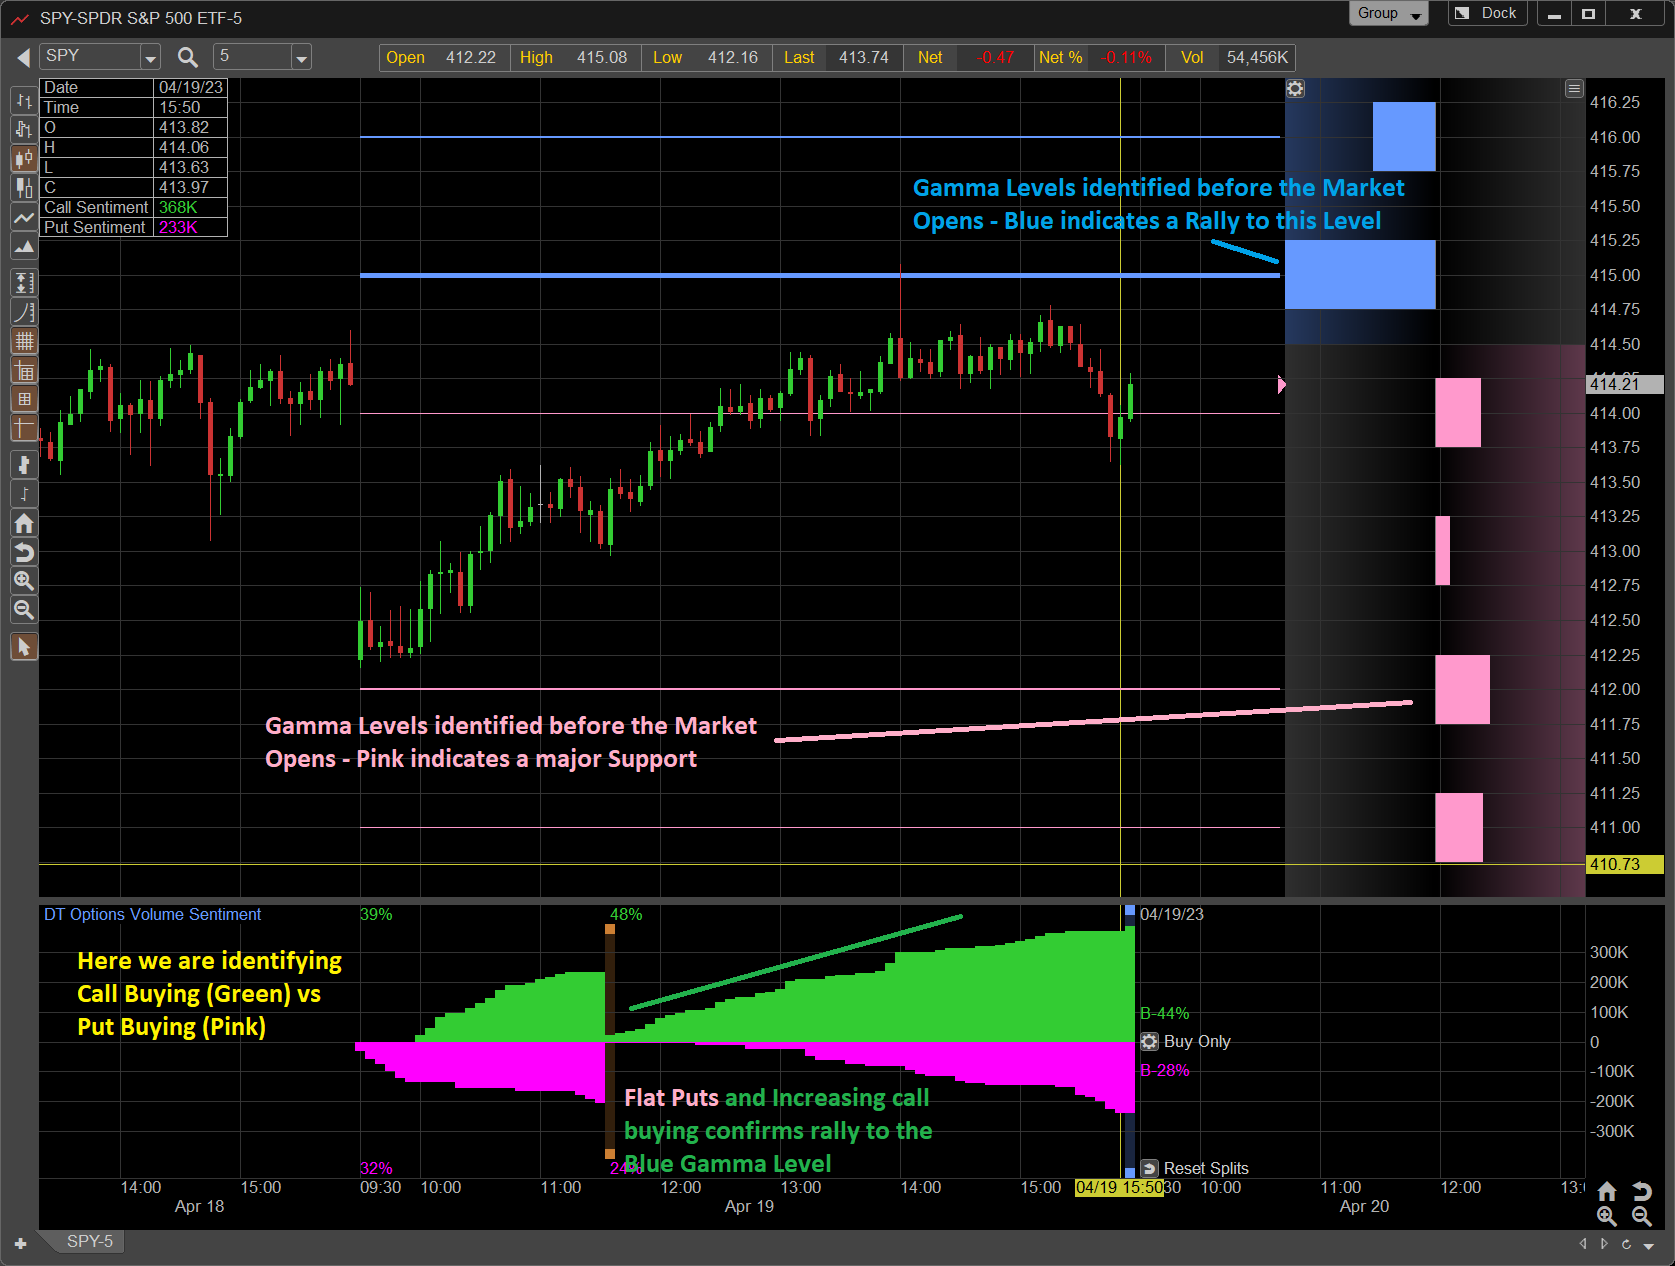Click the auto-scale price axis icon

[x=24, y=283]
